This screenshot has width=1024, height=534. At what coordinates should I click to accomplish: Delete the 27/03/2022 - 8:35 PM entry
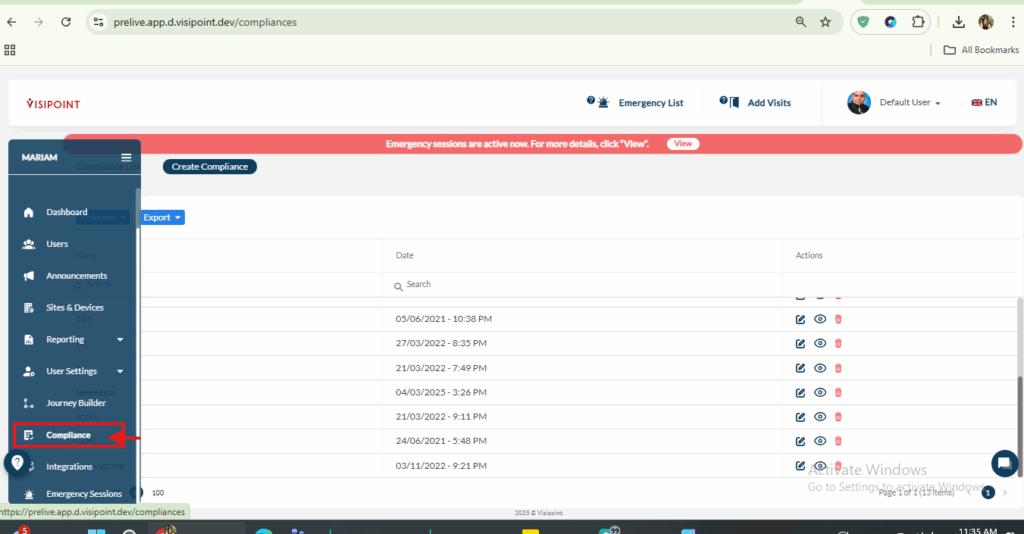[x=838, y=343]
